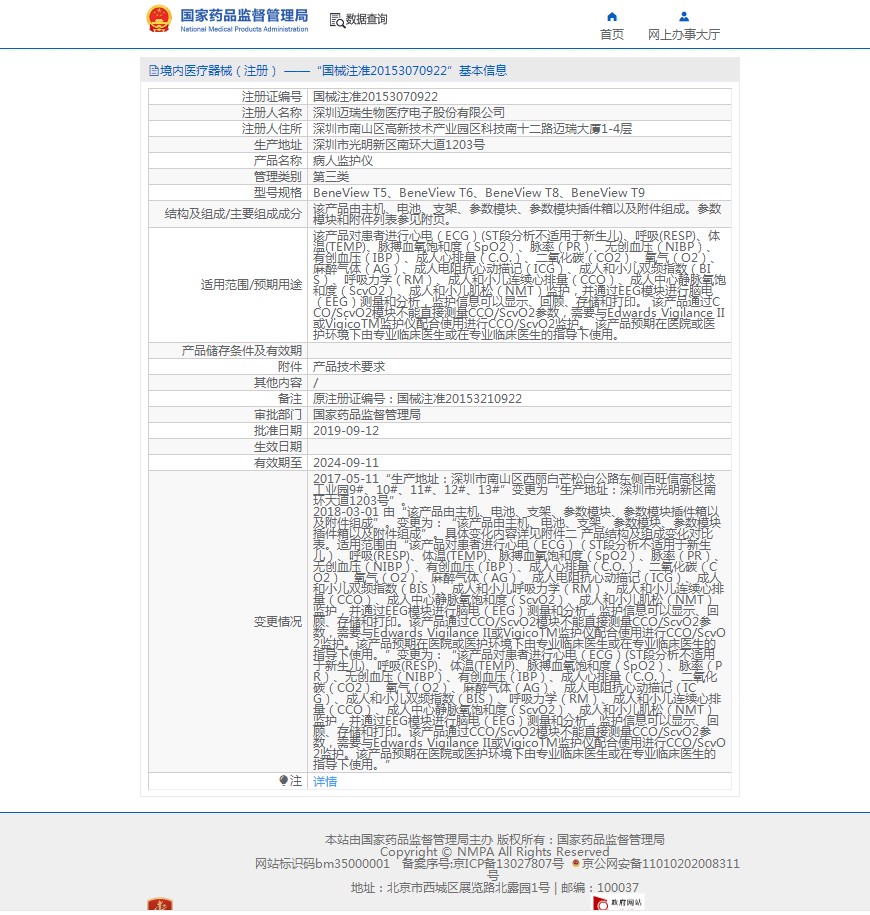Select product name 病人监护仪
870x915 pixels.
[x=343, y=160]
